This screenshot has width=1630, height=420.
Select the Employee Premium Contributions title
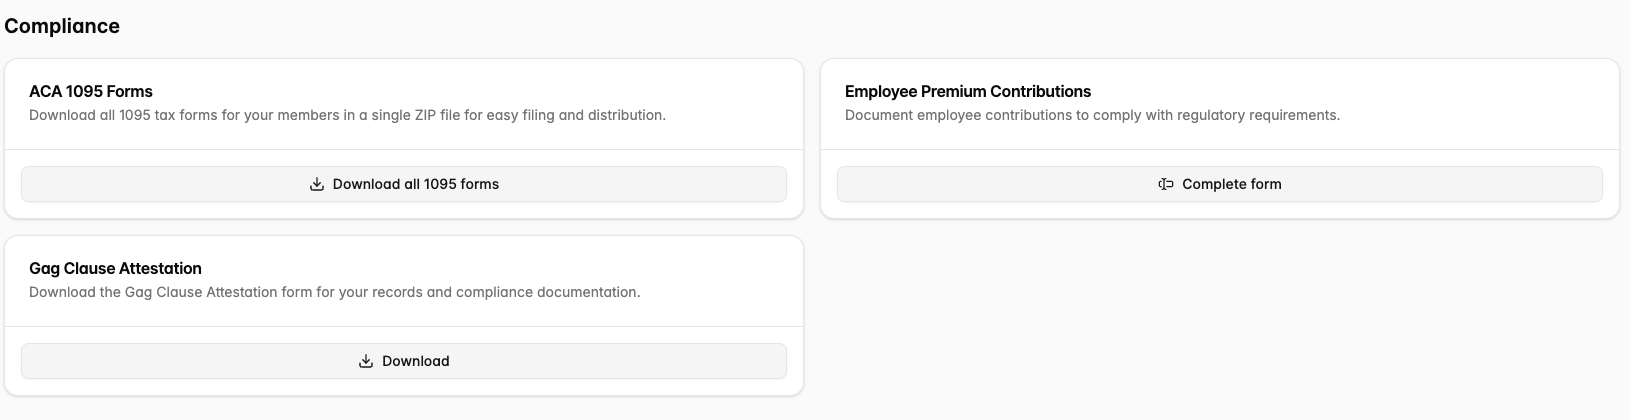coord(967,91)
